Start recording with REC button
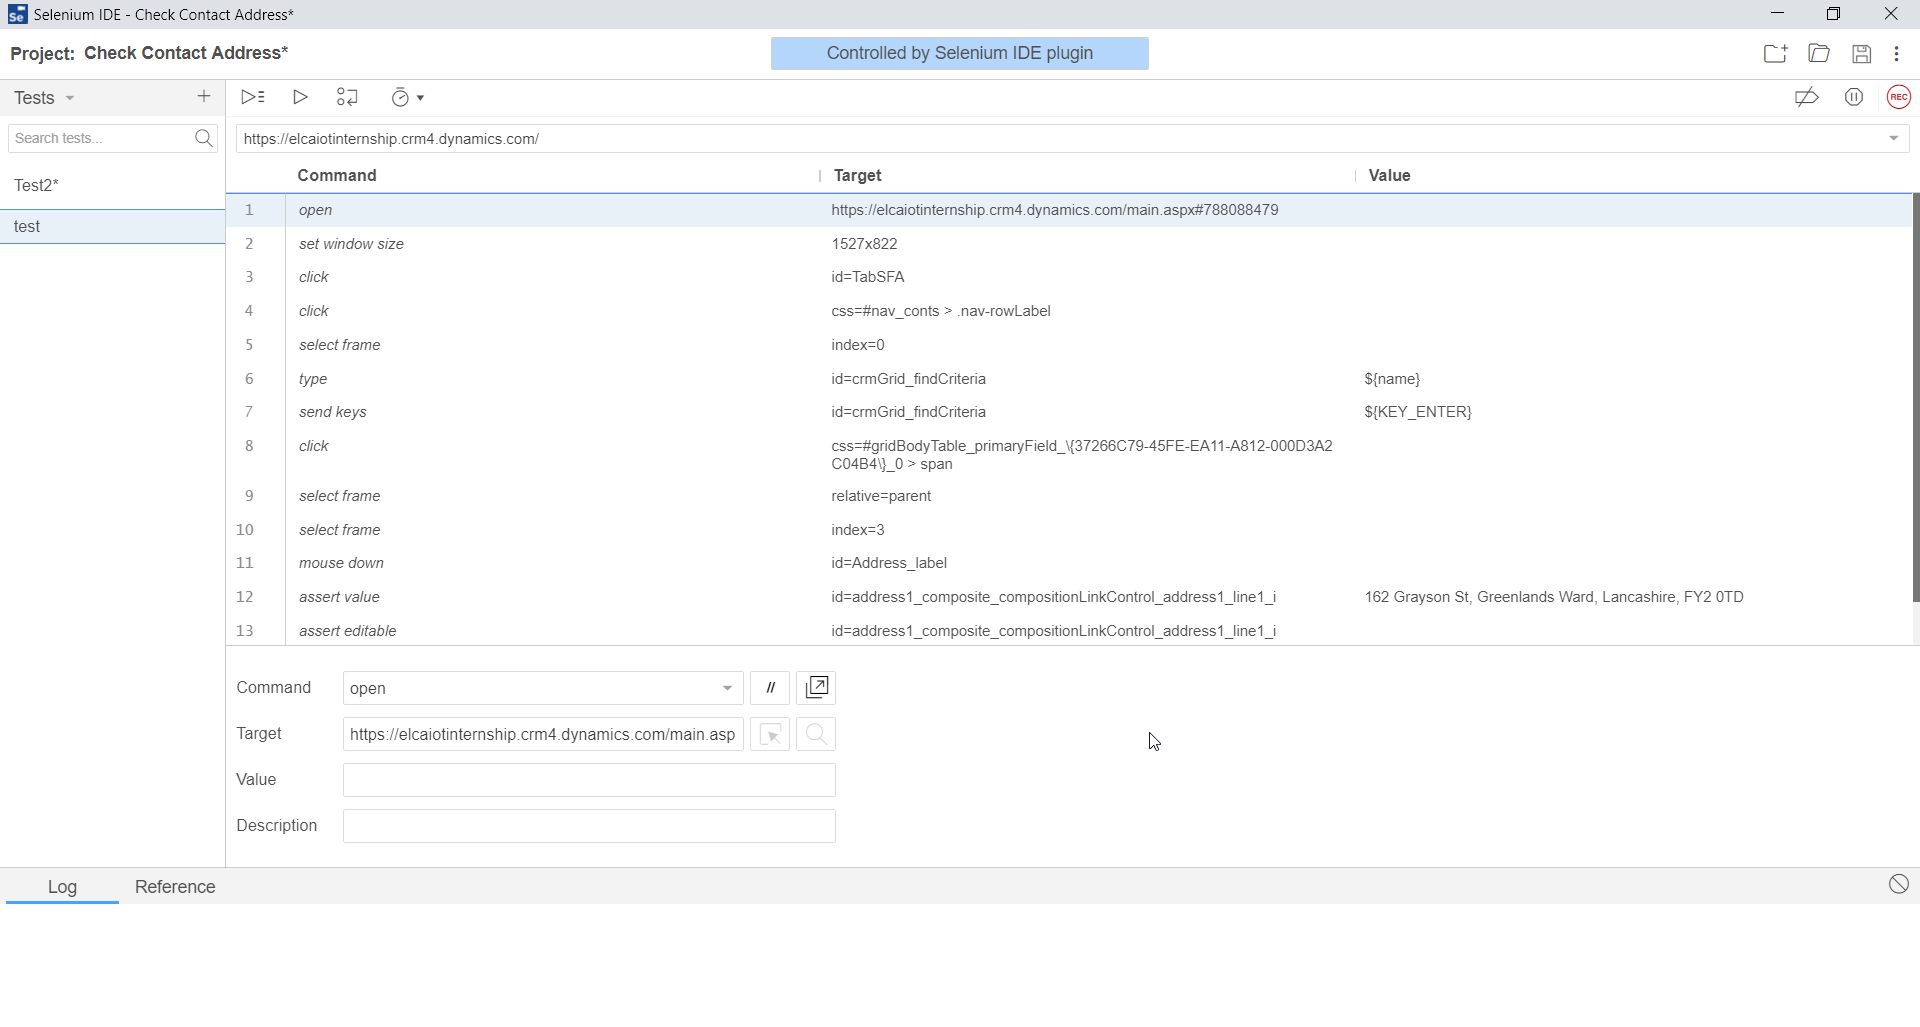Image resolution: width=1920 pixels, height=1027 pixels. [1898, 97]
